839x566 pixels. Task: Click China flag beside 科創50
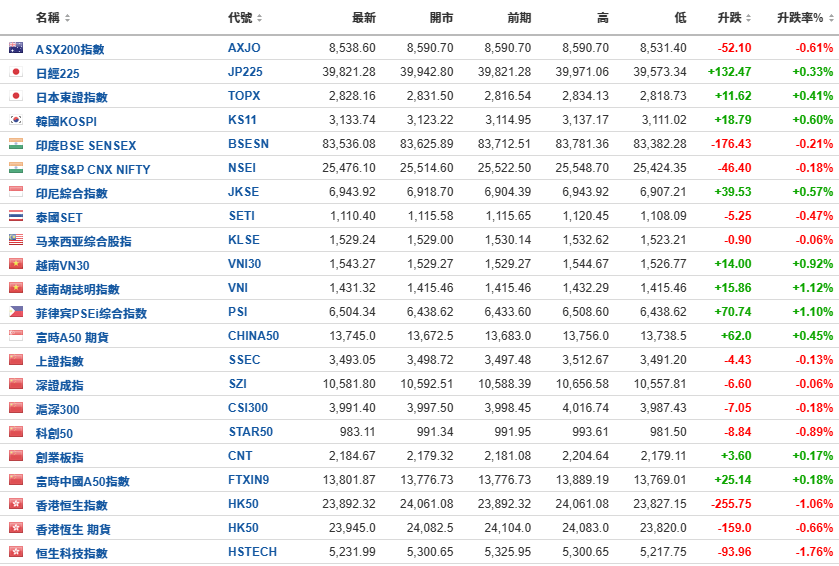coord(16,432)
